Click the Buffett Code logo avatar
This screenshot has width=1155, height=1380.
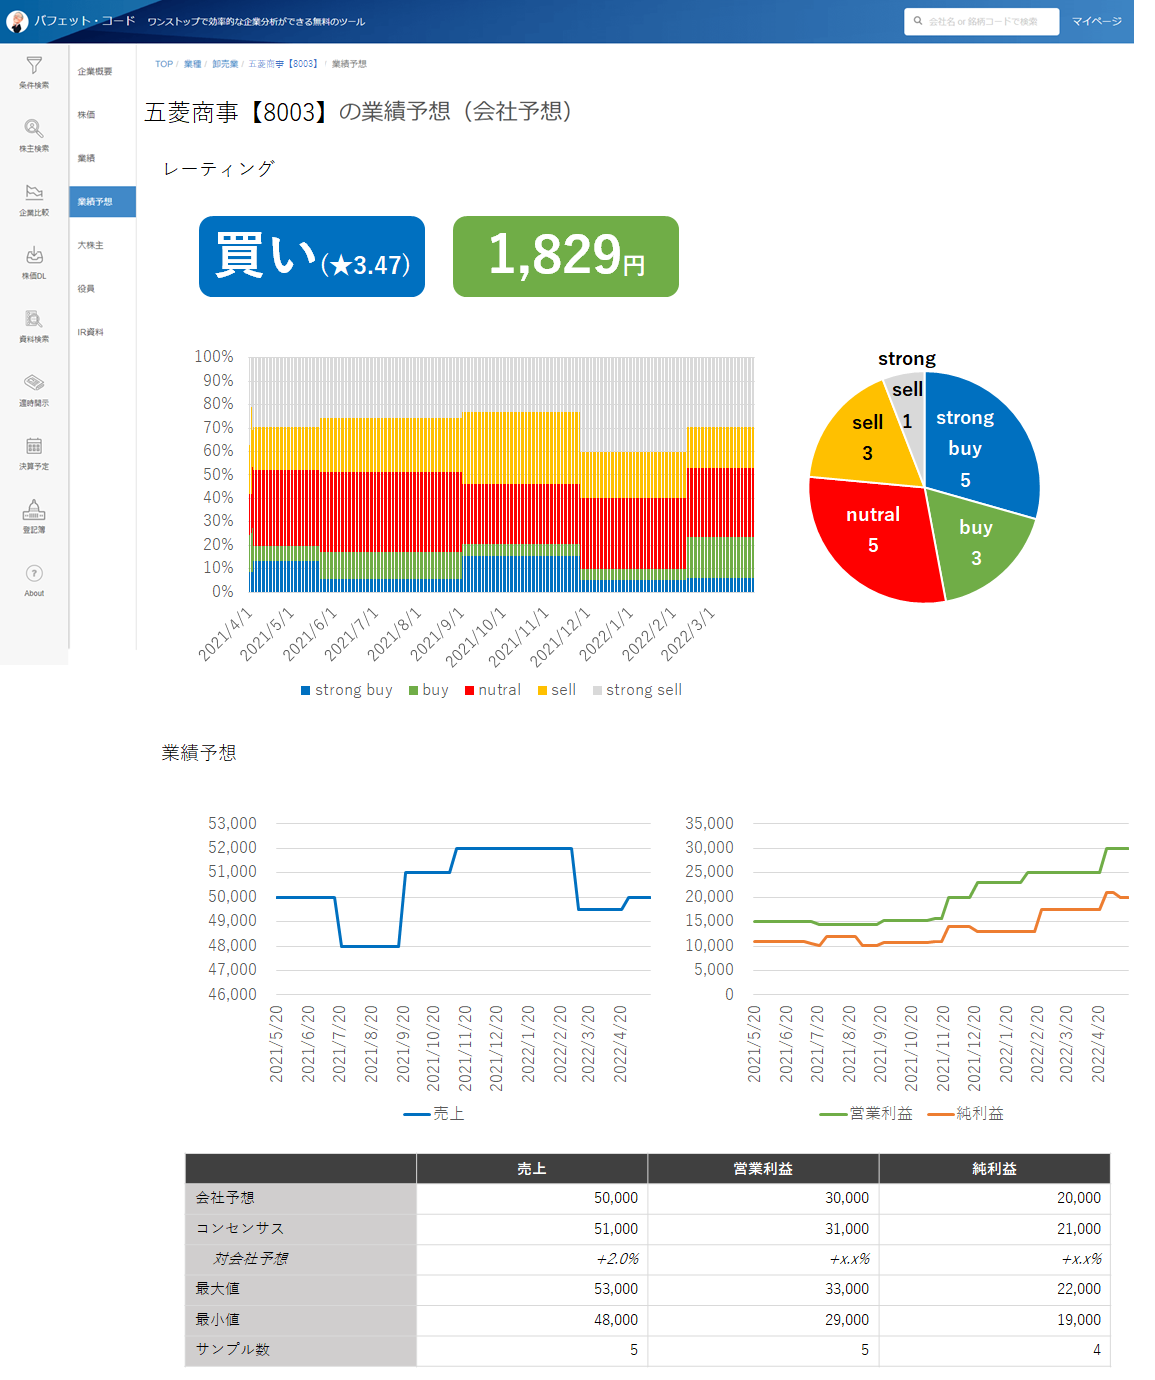coord(17,21)
